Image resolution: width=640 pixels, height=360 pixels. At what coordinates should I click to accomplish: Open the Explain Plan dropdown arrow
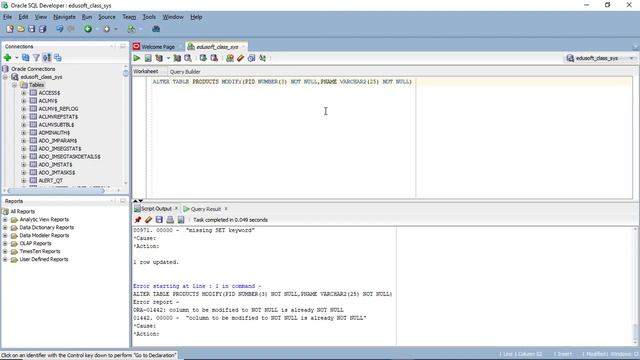click(x=168, y=58)
